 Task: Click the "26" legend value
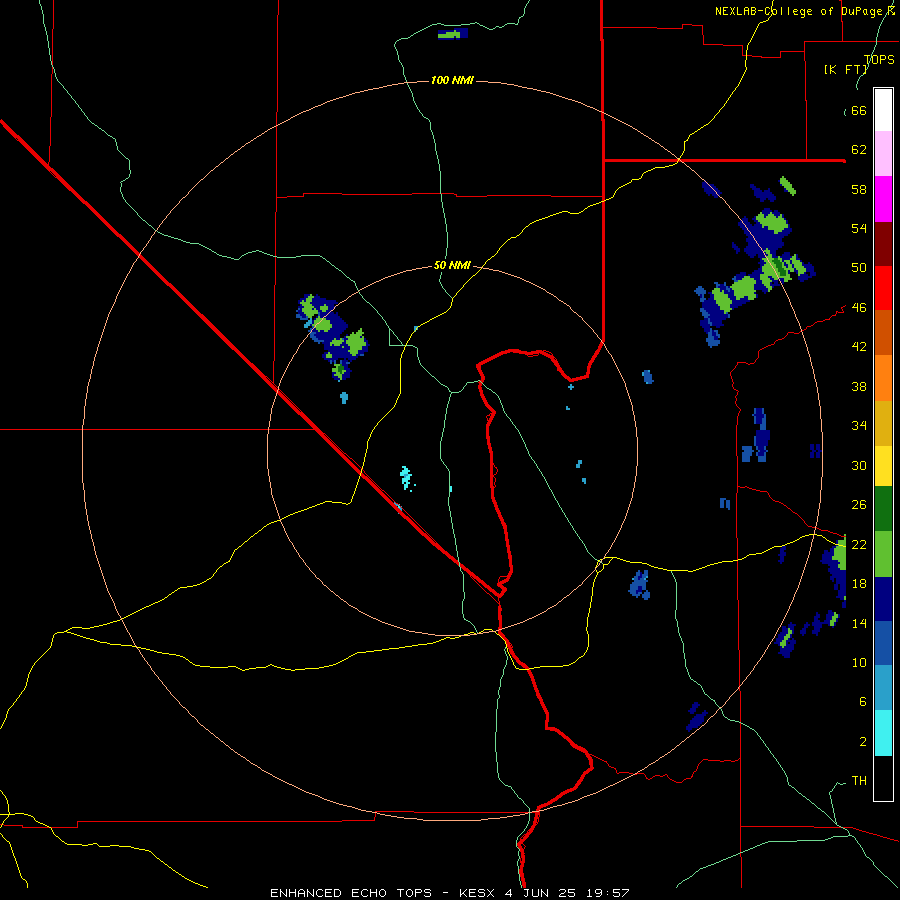(x=859, y=505)
